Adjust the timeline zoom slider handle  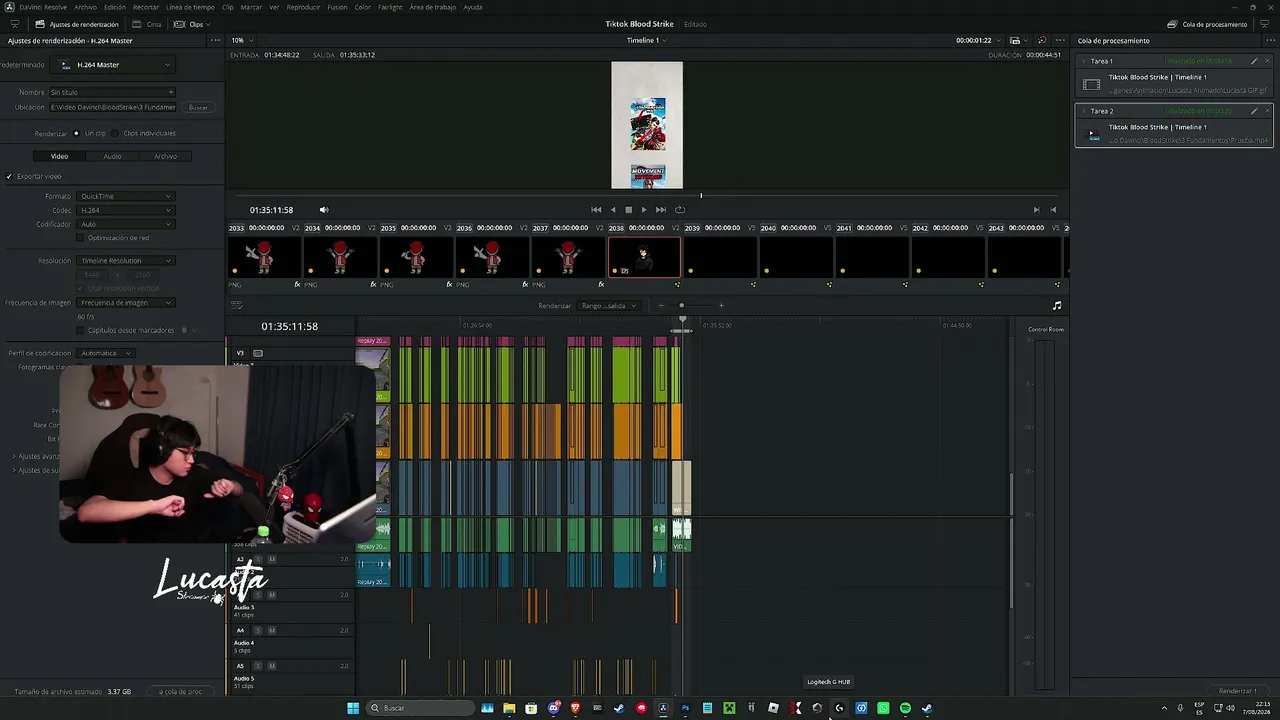pyautogui.click(x=682, y=306)
